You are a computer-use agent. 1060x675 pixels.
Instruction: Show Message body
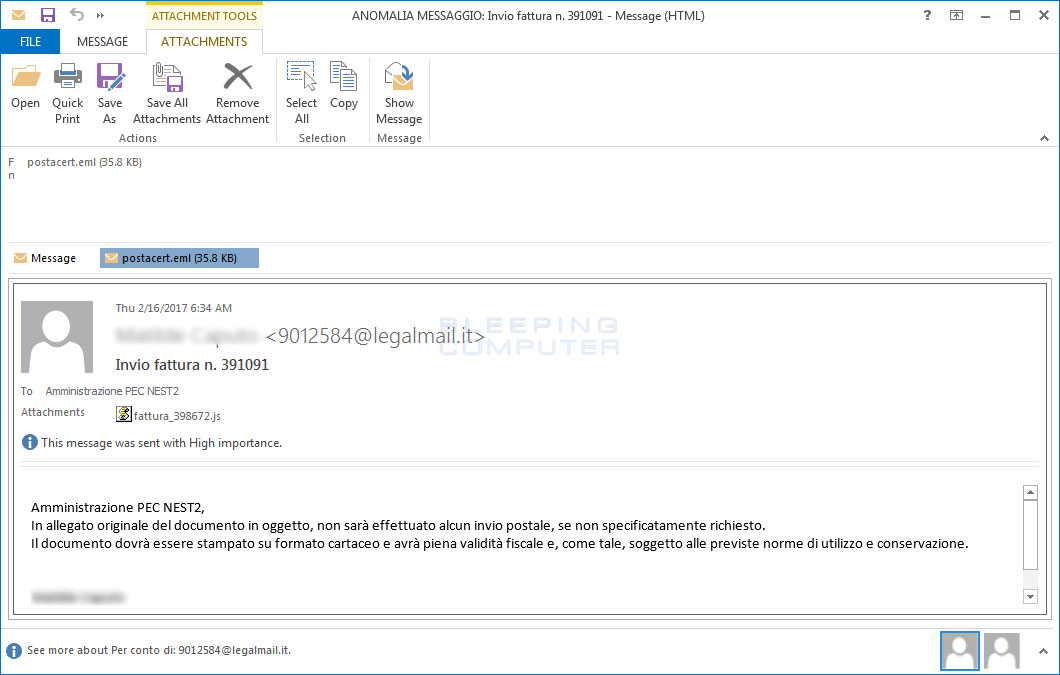click(399, 93)
